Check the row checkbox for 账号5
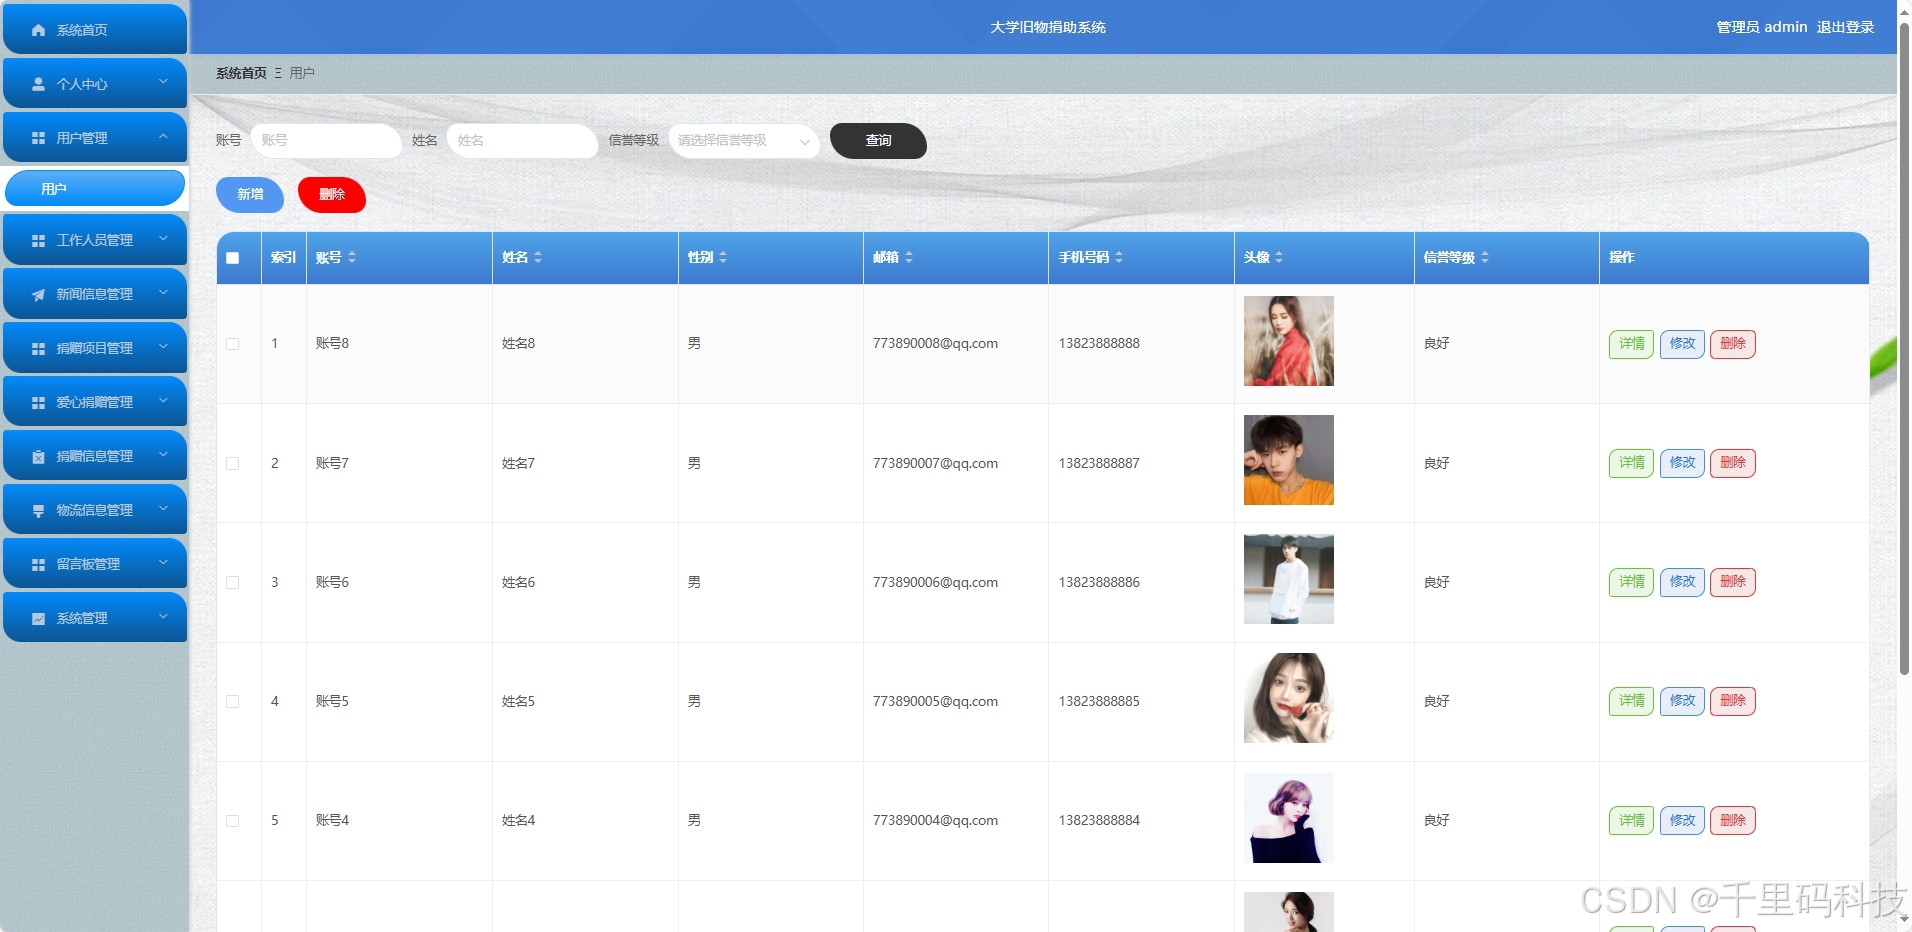The image size is (1912, 932). click(233, 702)
